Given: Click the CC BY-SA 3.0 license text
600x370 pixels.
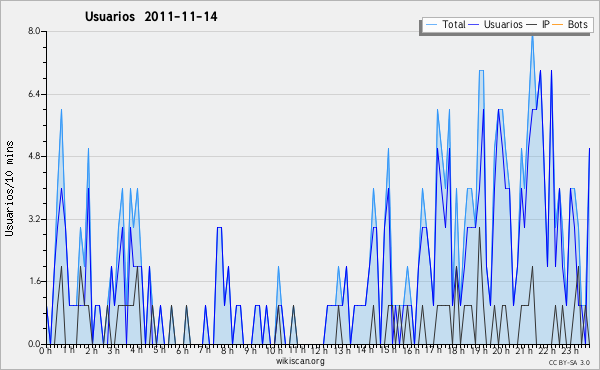Looking at the screenshot, I should (x=569, y=363).
